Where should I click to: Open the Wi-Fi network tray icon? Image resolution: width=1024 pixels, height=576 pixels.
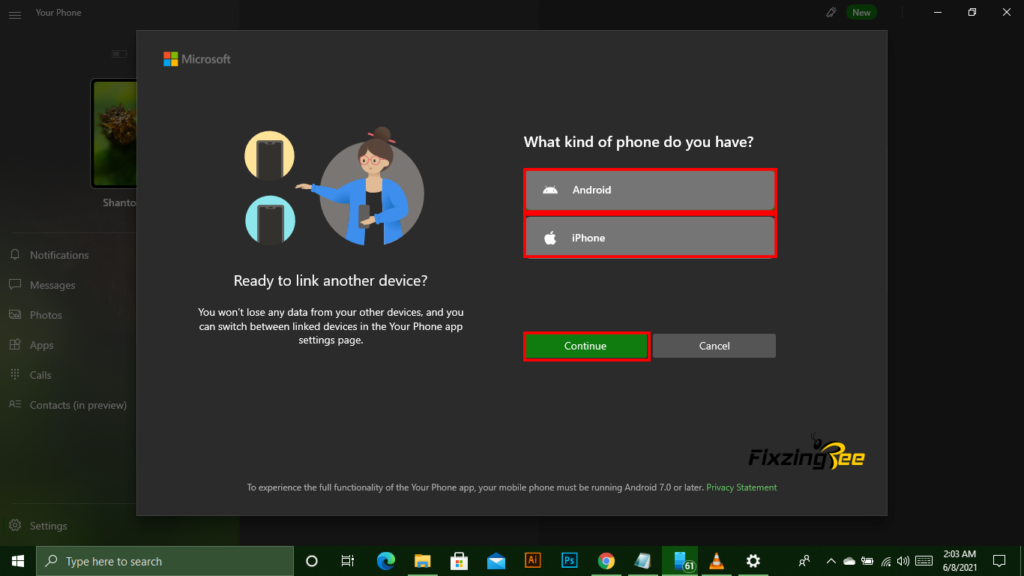[x=886, y=561]
